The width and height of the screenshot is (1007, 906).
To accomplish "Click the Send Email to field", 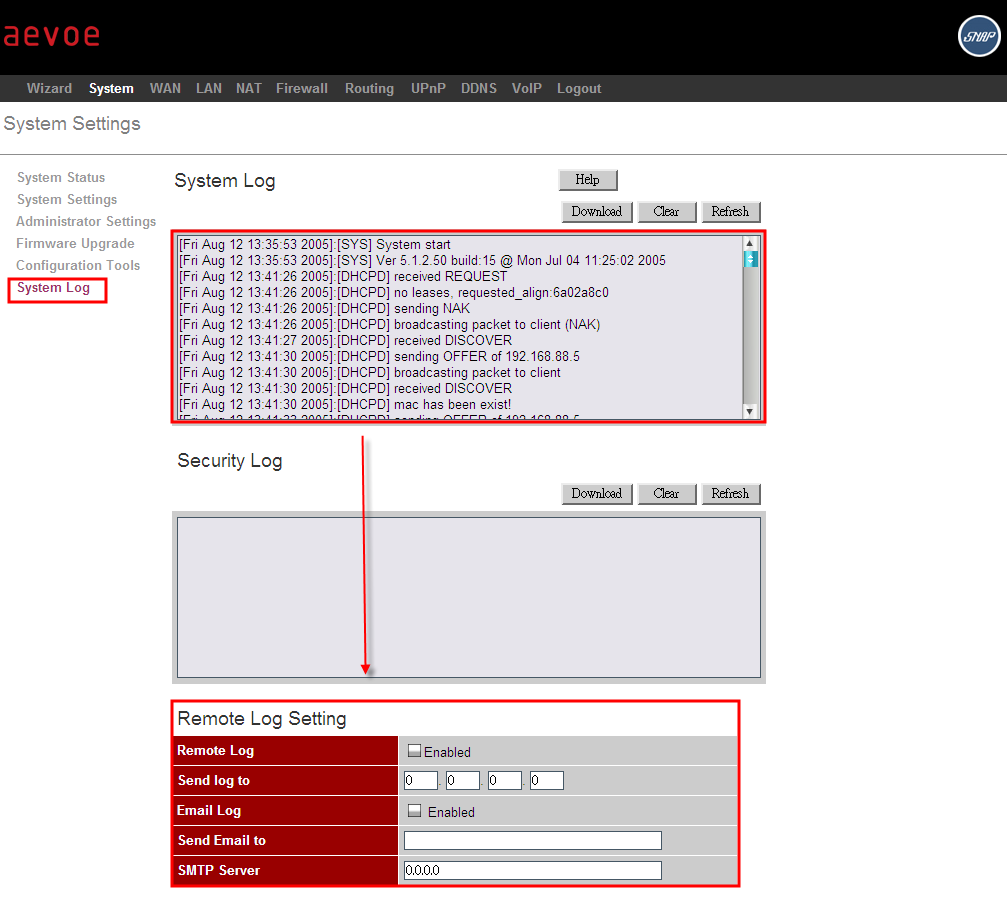I will [x=532, y=841].
